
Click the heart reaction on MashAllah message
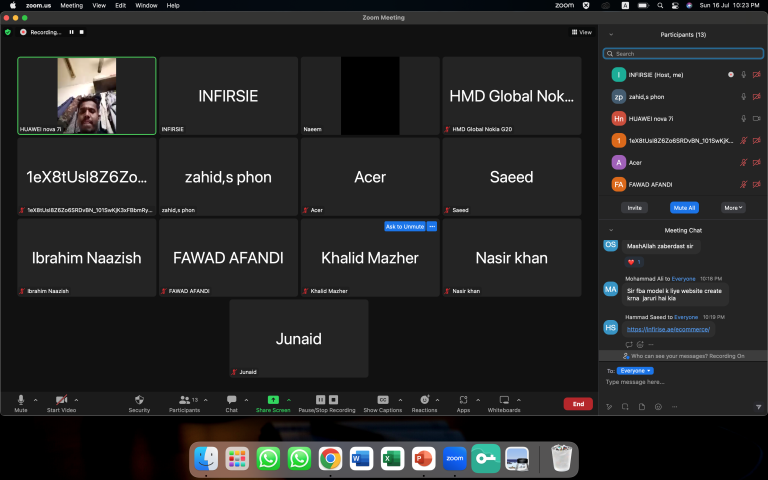[x=634, y=262]
